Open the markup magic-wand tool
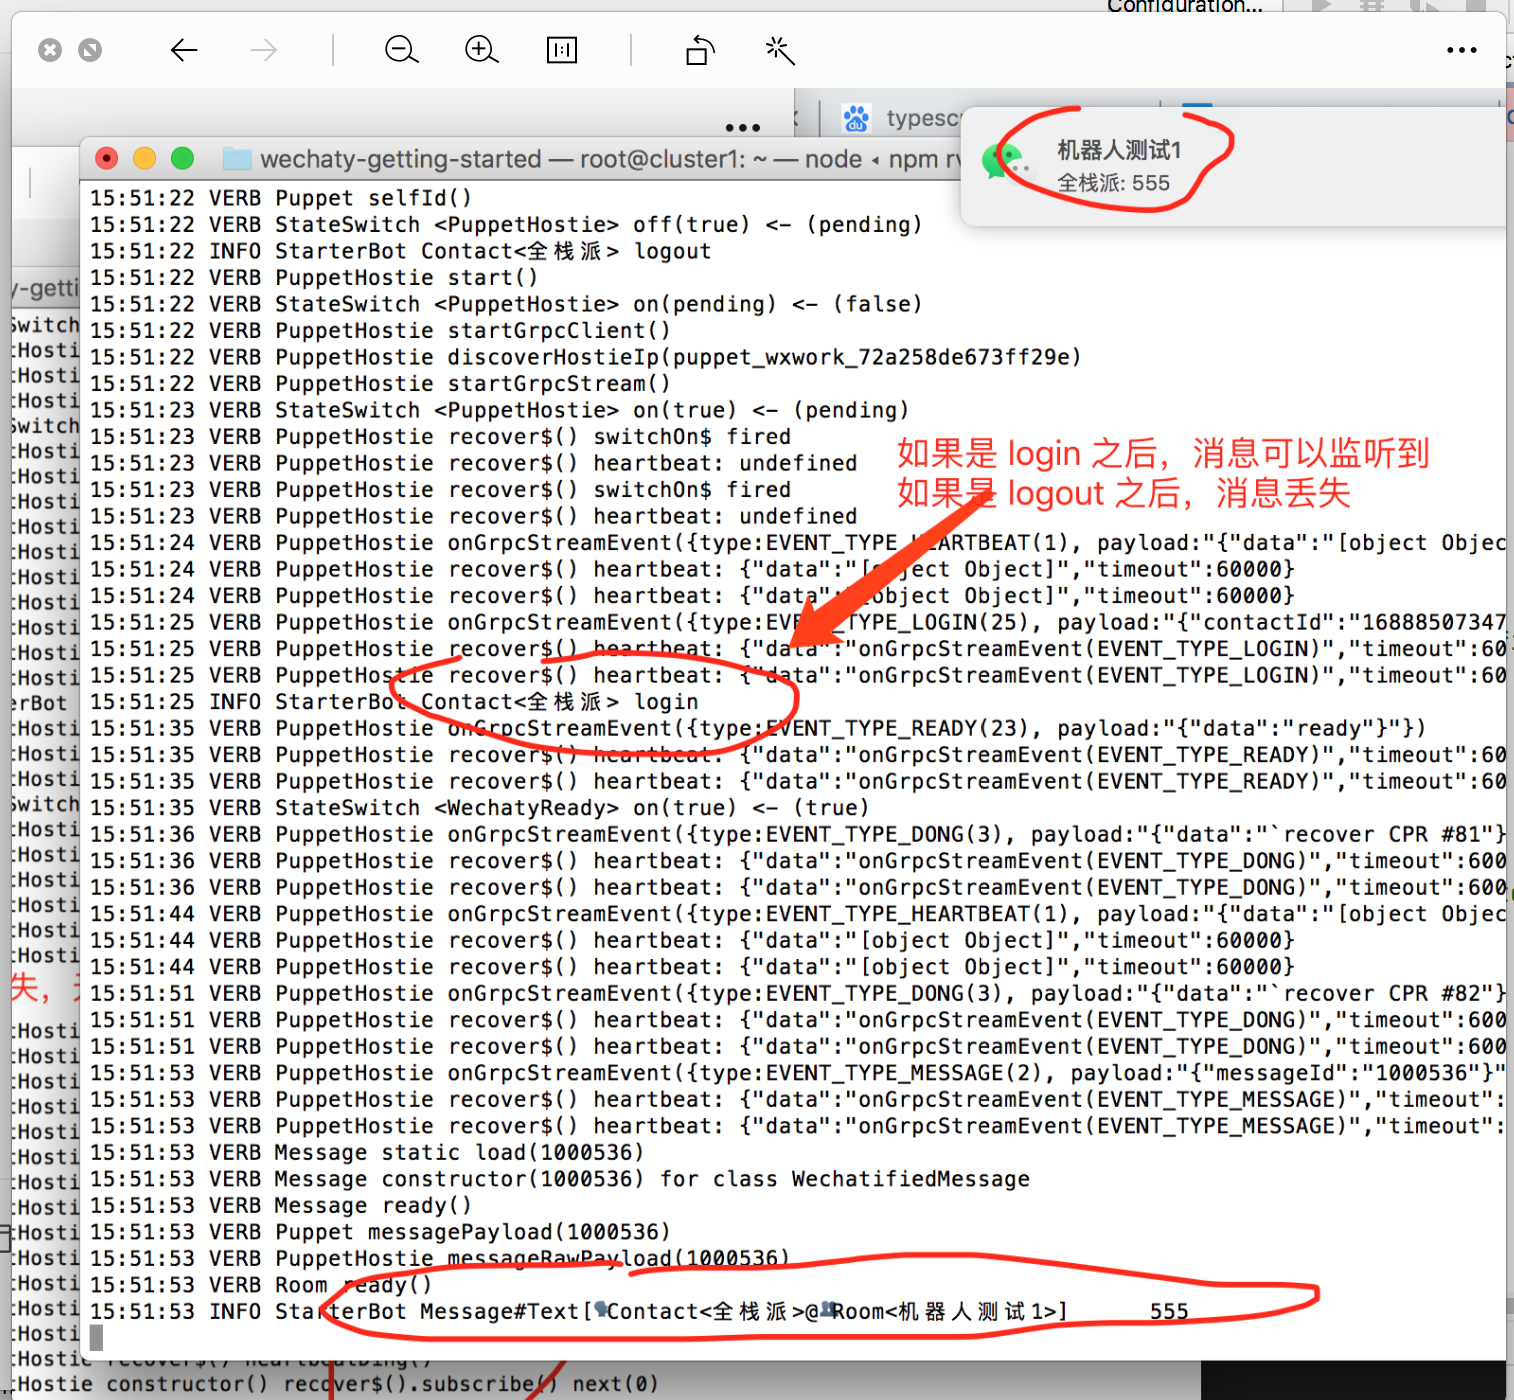Image resolution: width=1514 pixels, height=1400 pixels. coord(779,49)
